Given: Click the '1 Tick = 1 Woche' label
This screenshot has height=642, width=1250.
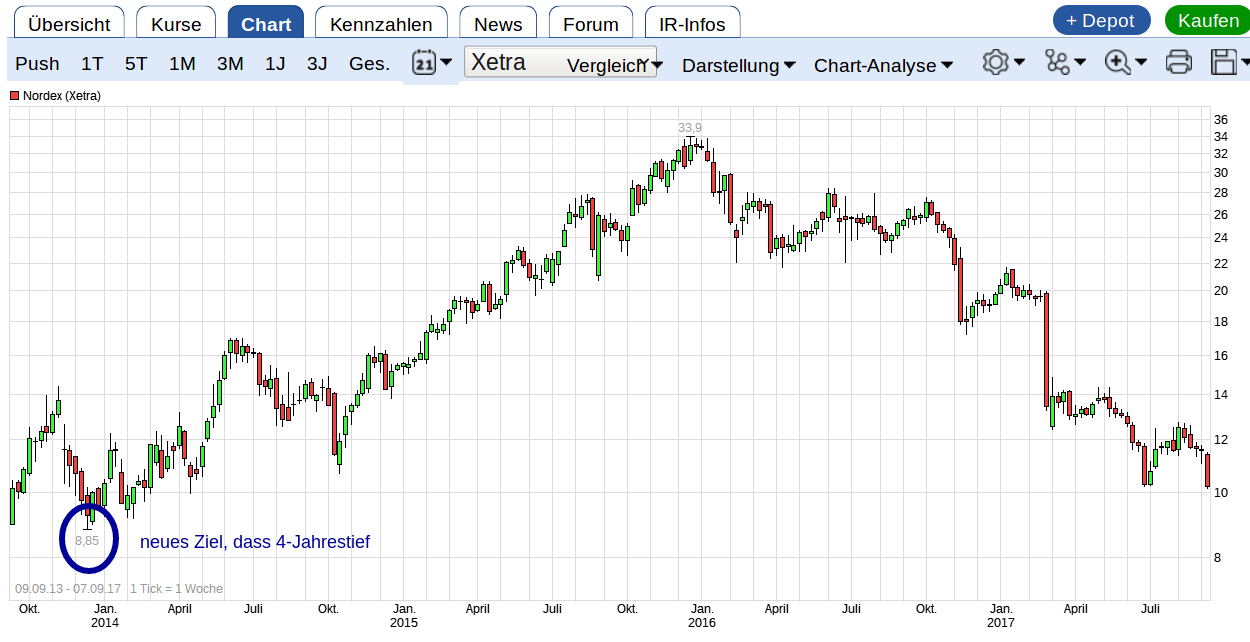Looking at the screenshot, I should (x=176, y=589).
